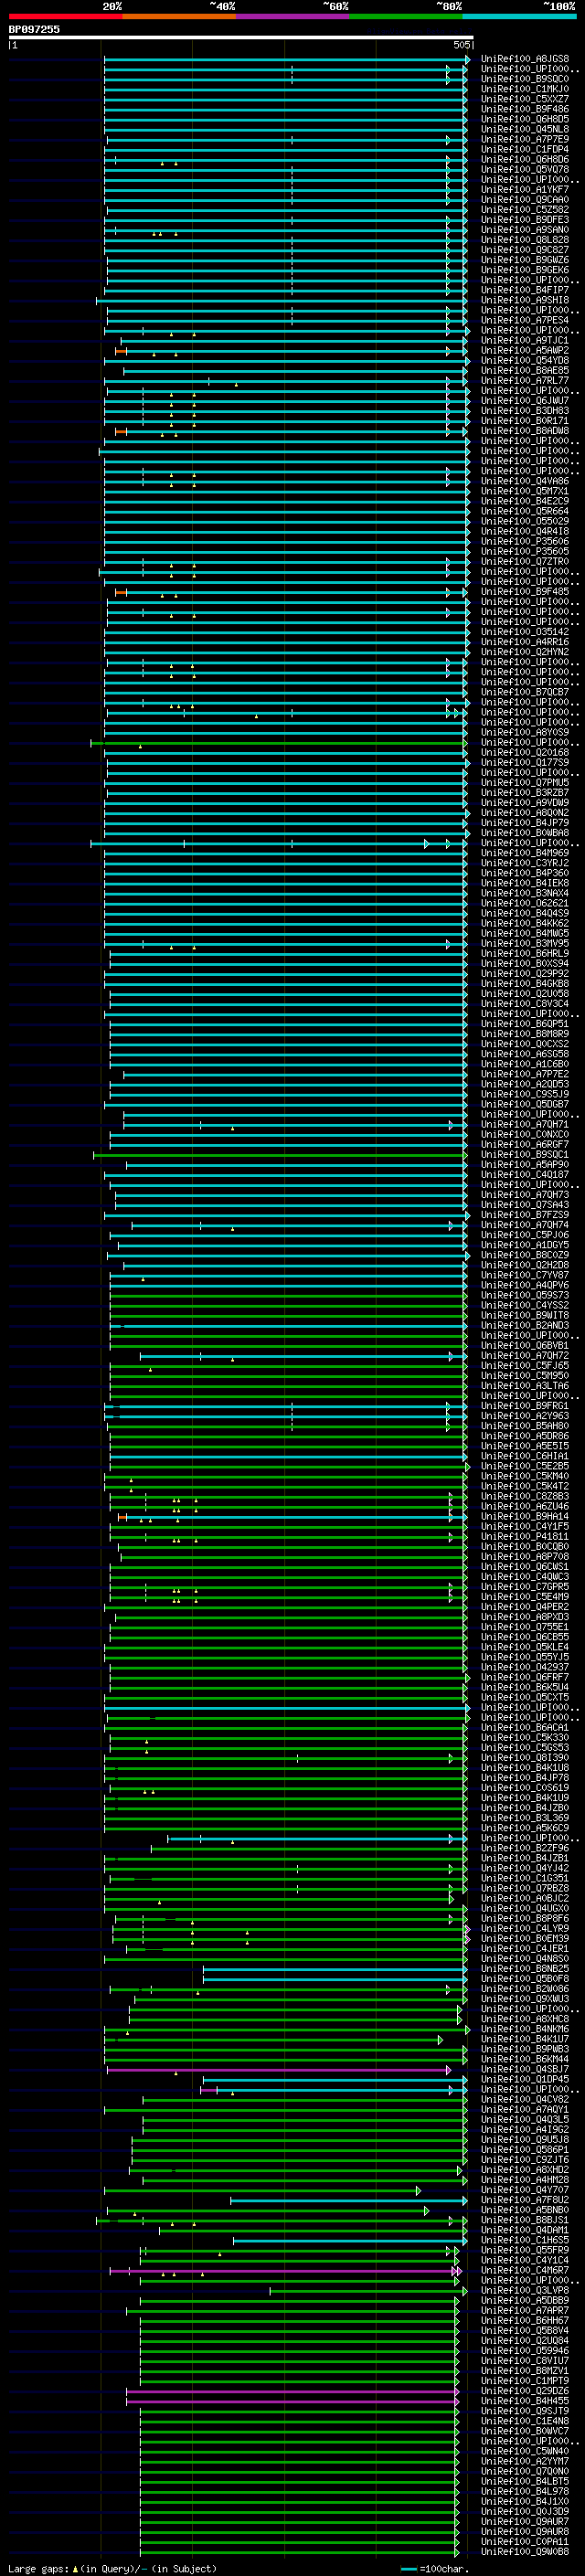This screenshot has width=585, height=2576.
Task: Open hit UniRef100_C1MKJ0
Action: pyautogui.click(x=525, y=89)
